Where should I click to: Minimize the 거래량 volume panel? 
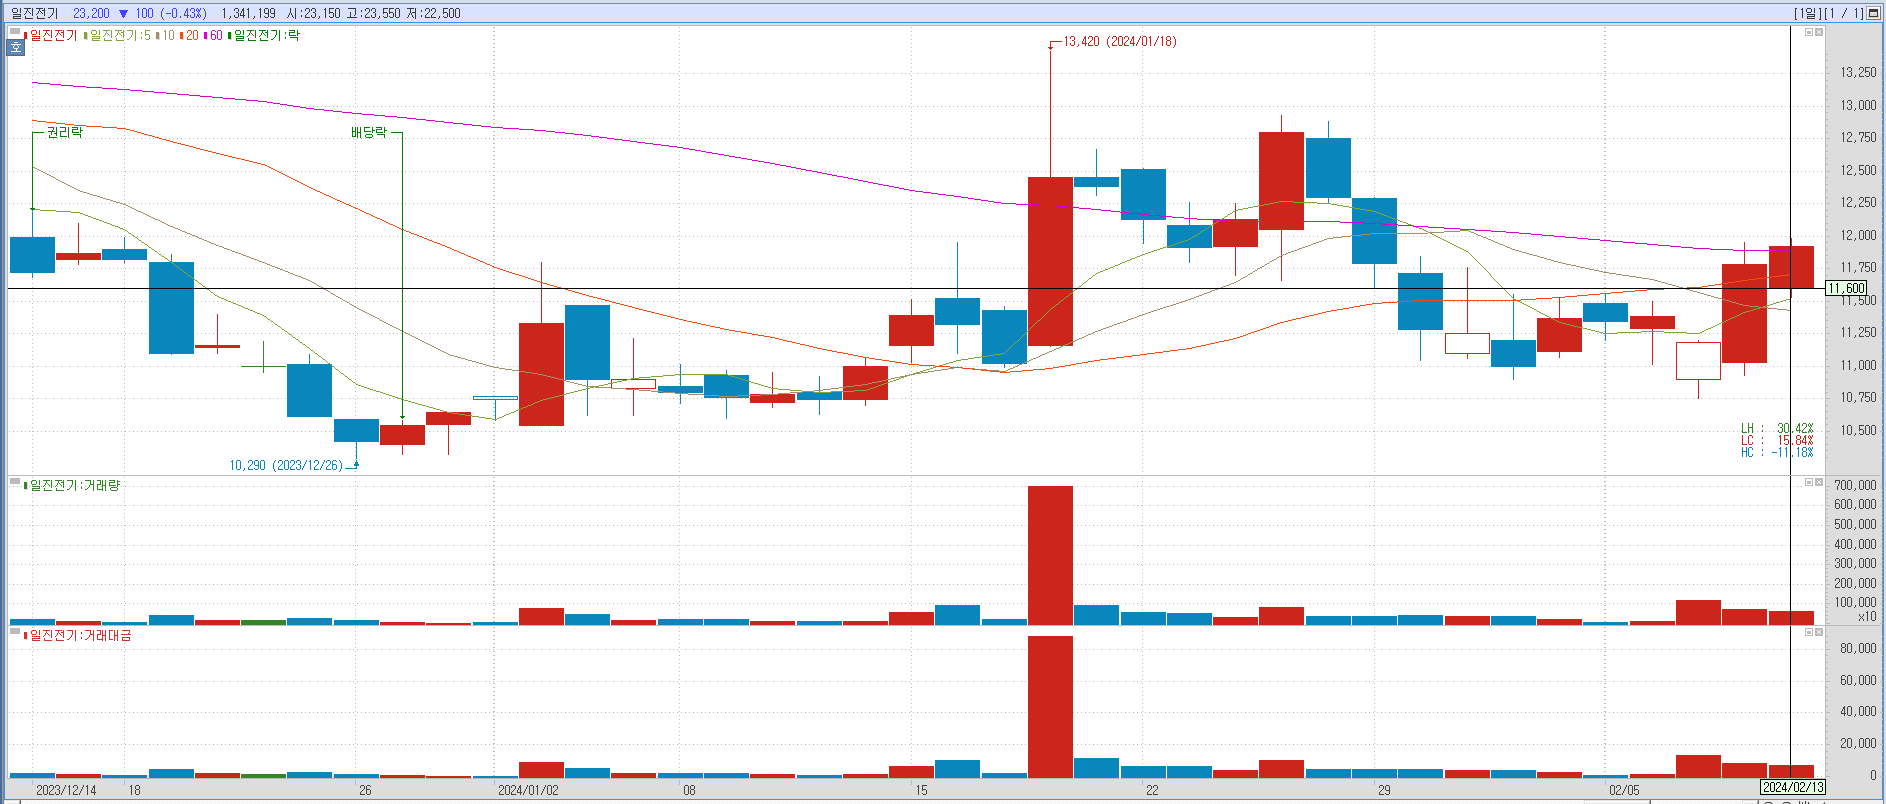(1808, 482)
